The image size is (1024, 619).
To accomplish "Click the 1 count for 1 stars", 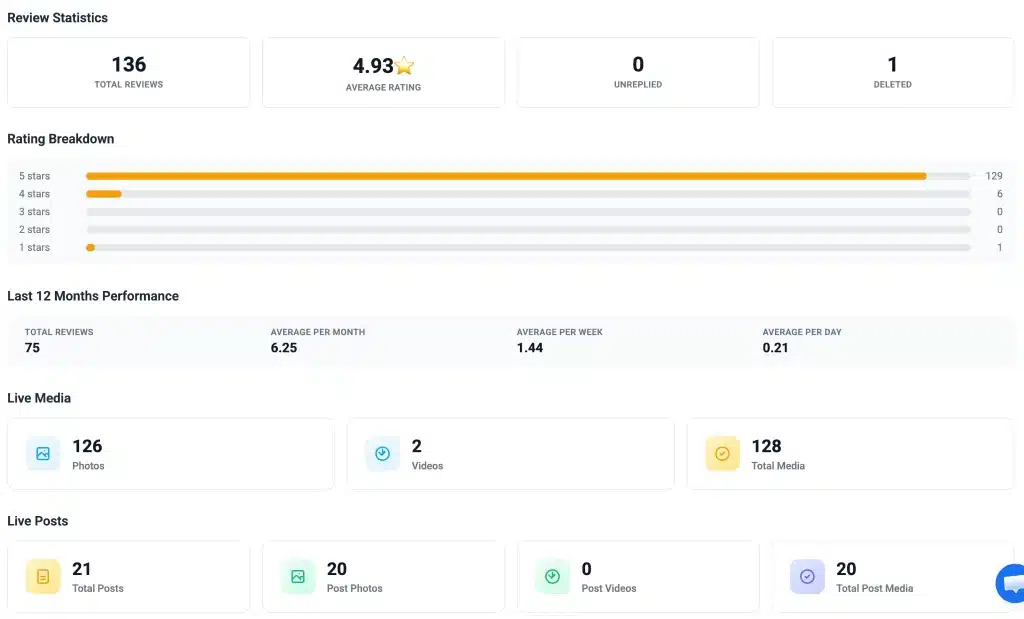I will point(1000,247).
